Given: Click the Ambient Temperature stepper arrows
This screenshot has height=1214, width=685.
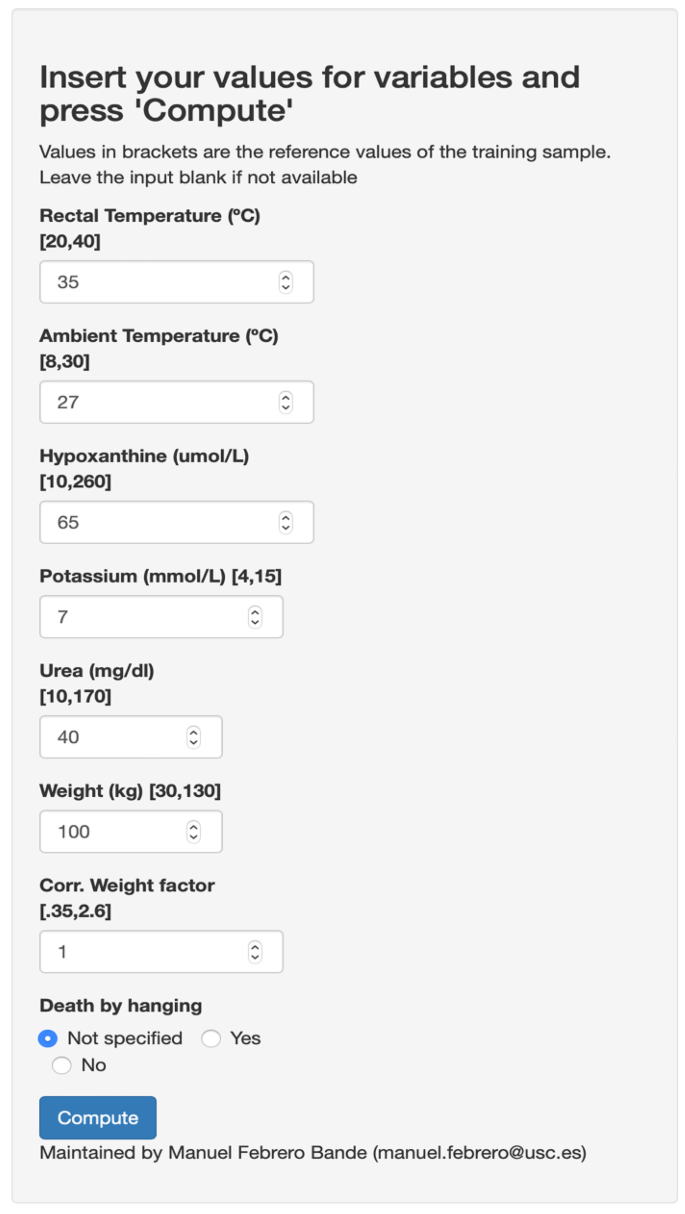Looking at the screenshot, I should [x=286, y=402].
